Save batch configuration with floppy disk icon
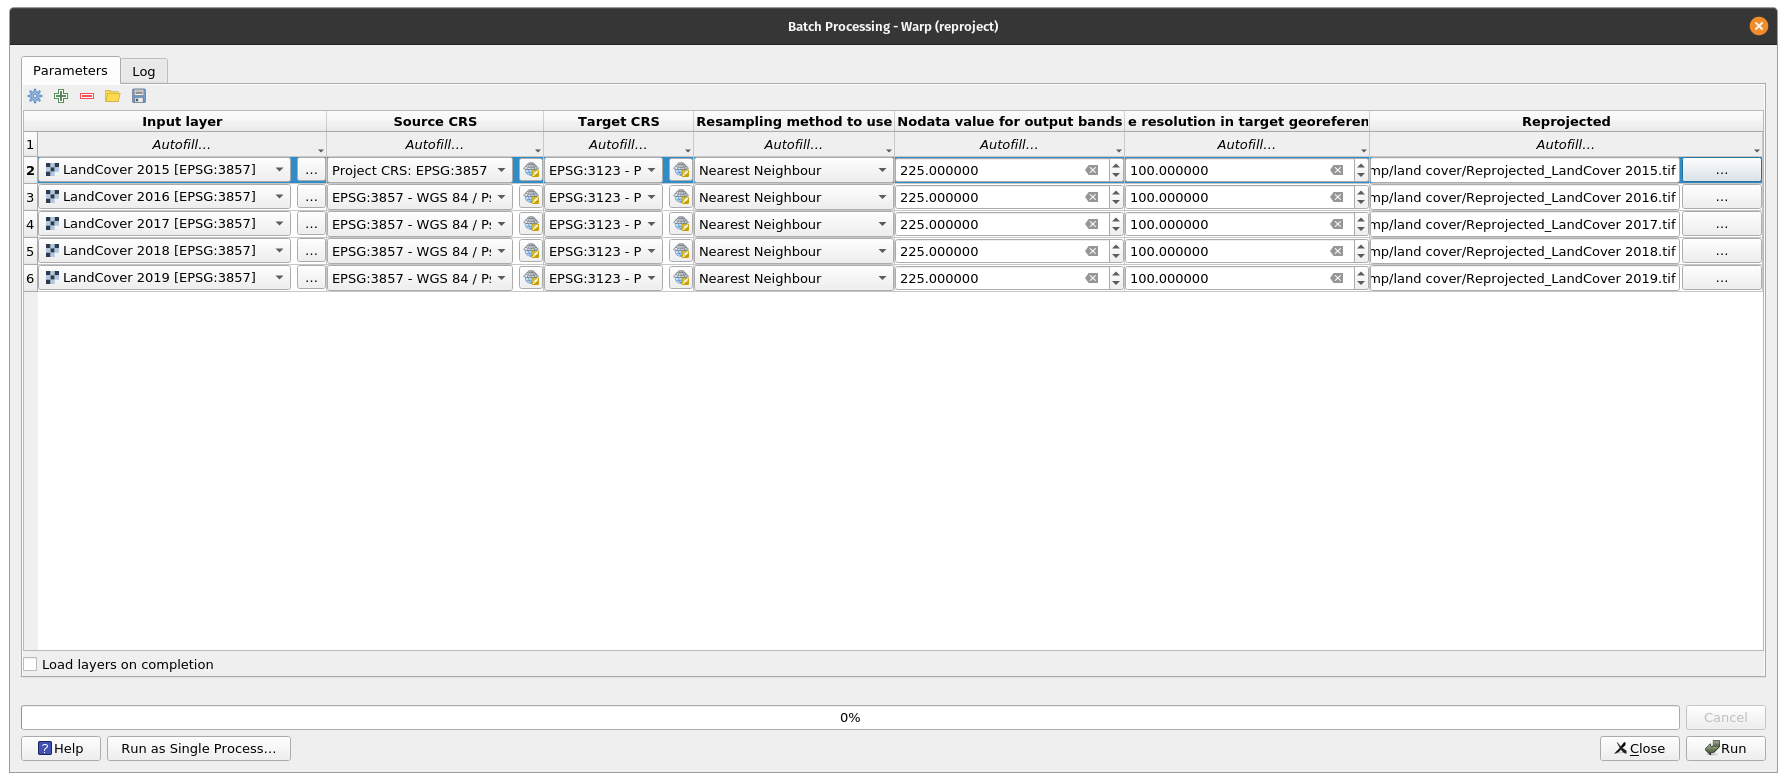The height and width of the screenshot is (782, 1787). 139,96
